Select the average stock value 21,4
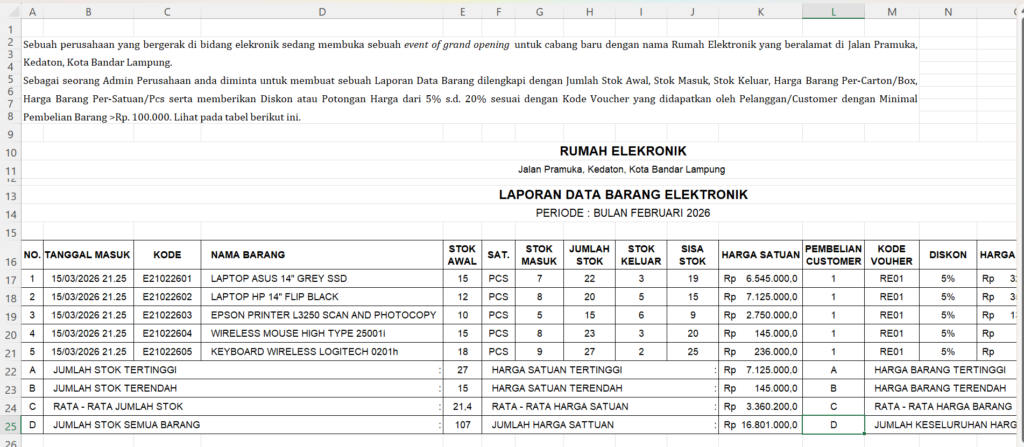Image resolution: width=1024 pixels, height=447 pixels. coord(462,406)
